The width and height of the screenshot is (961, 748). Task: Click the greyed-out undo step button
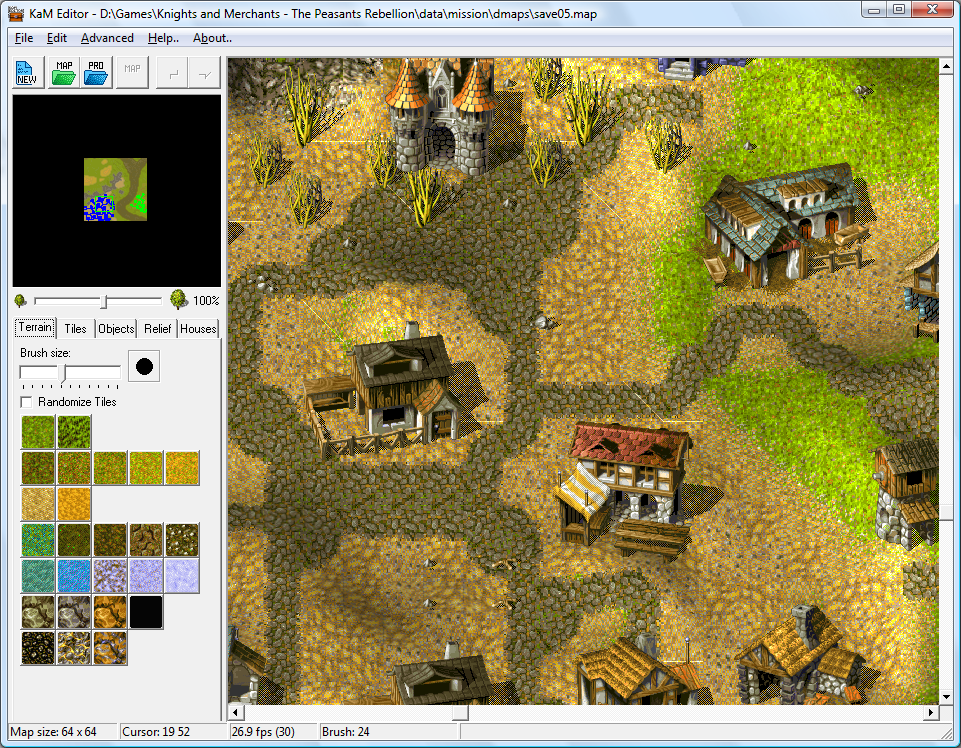(173, 72)
